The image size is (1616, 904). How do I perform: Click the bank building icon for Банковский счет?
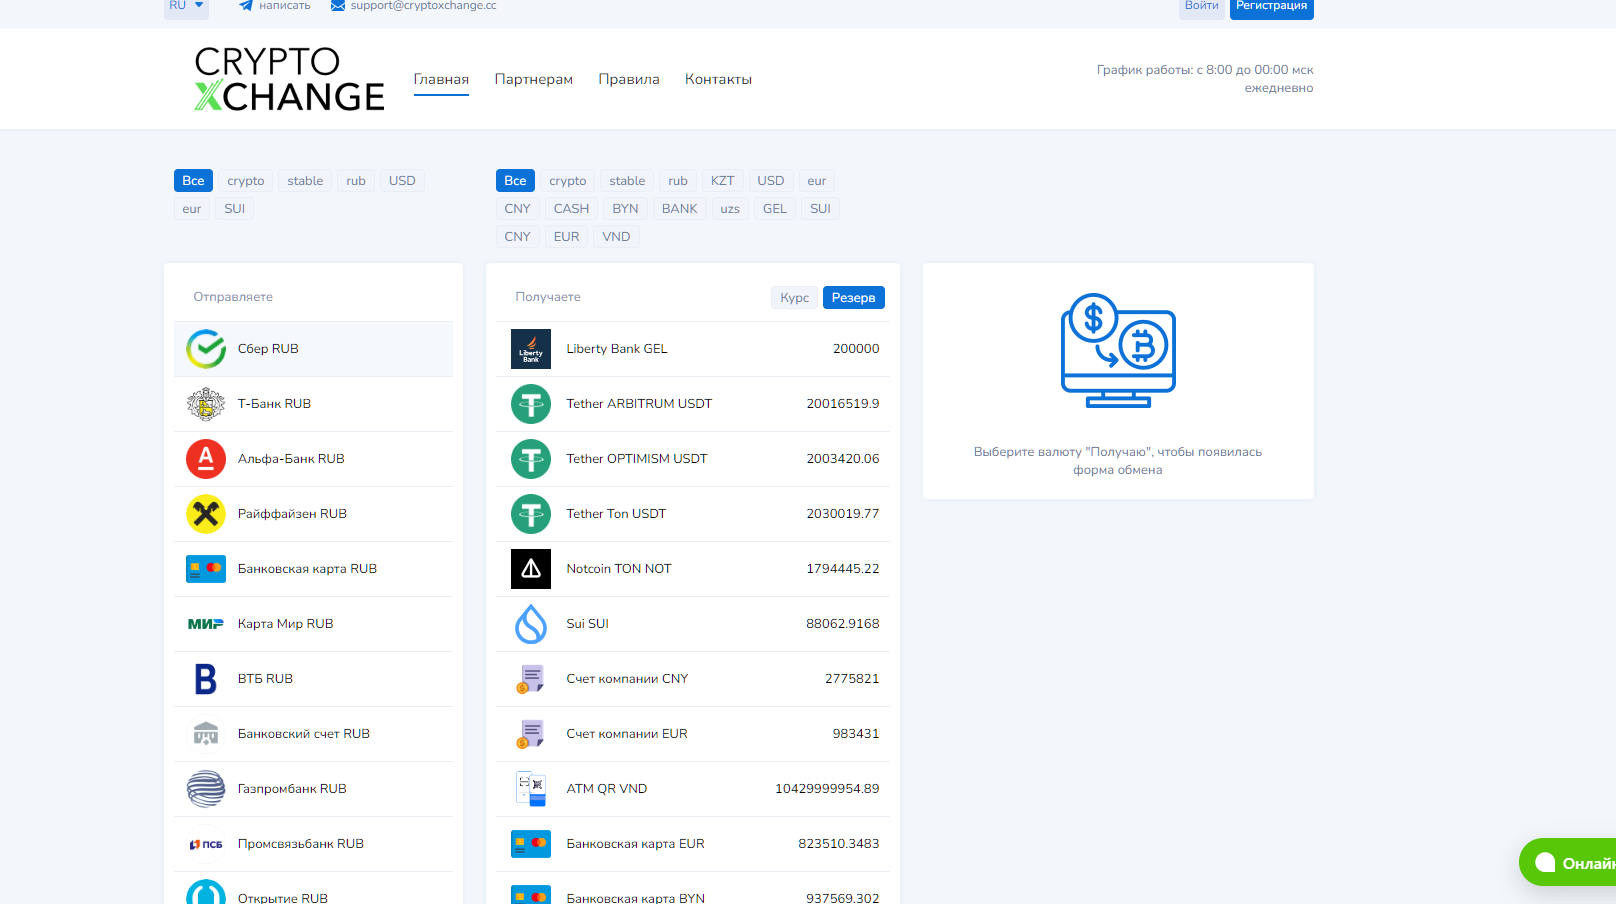click(206, 734)
